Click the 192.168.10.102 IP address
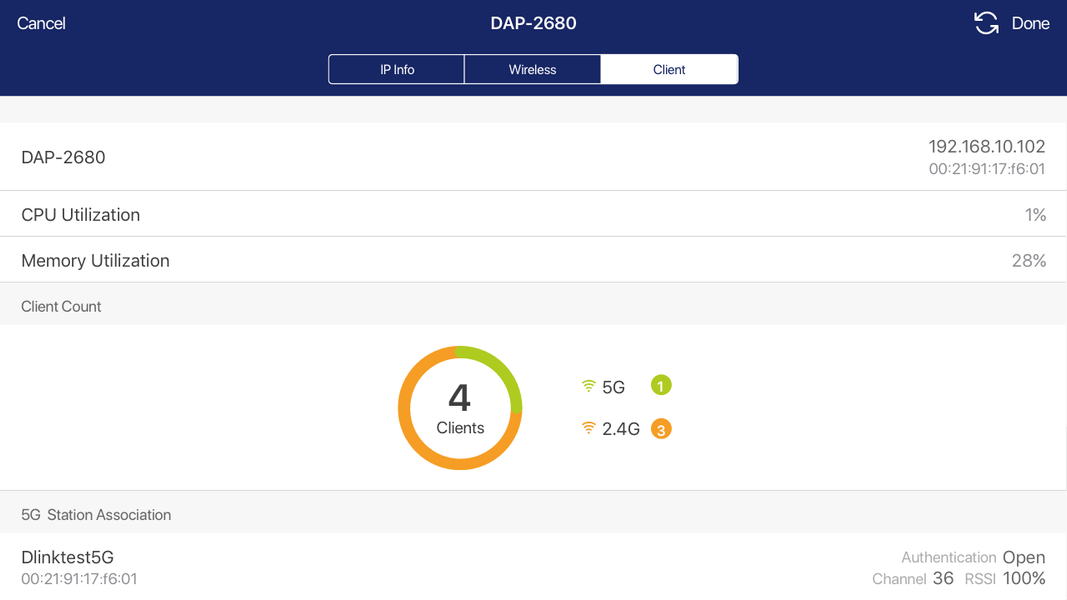The width and height of the screenshot is (1067, 600). (986, 147)
